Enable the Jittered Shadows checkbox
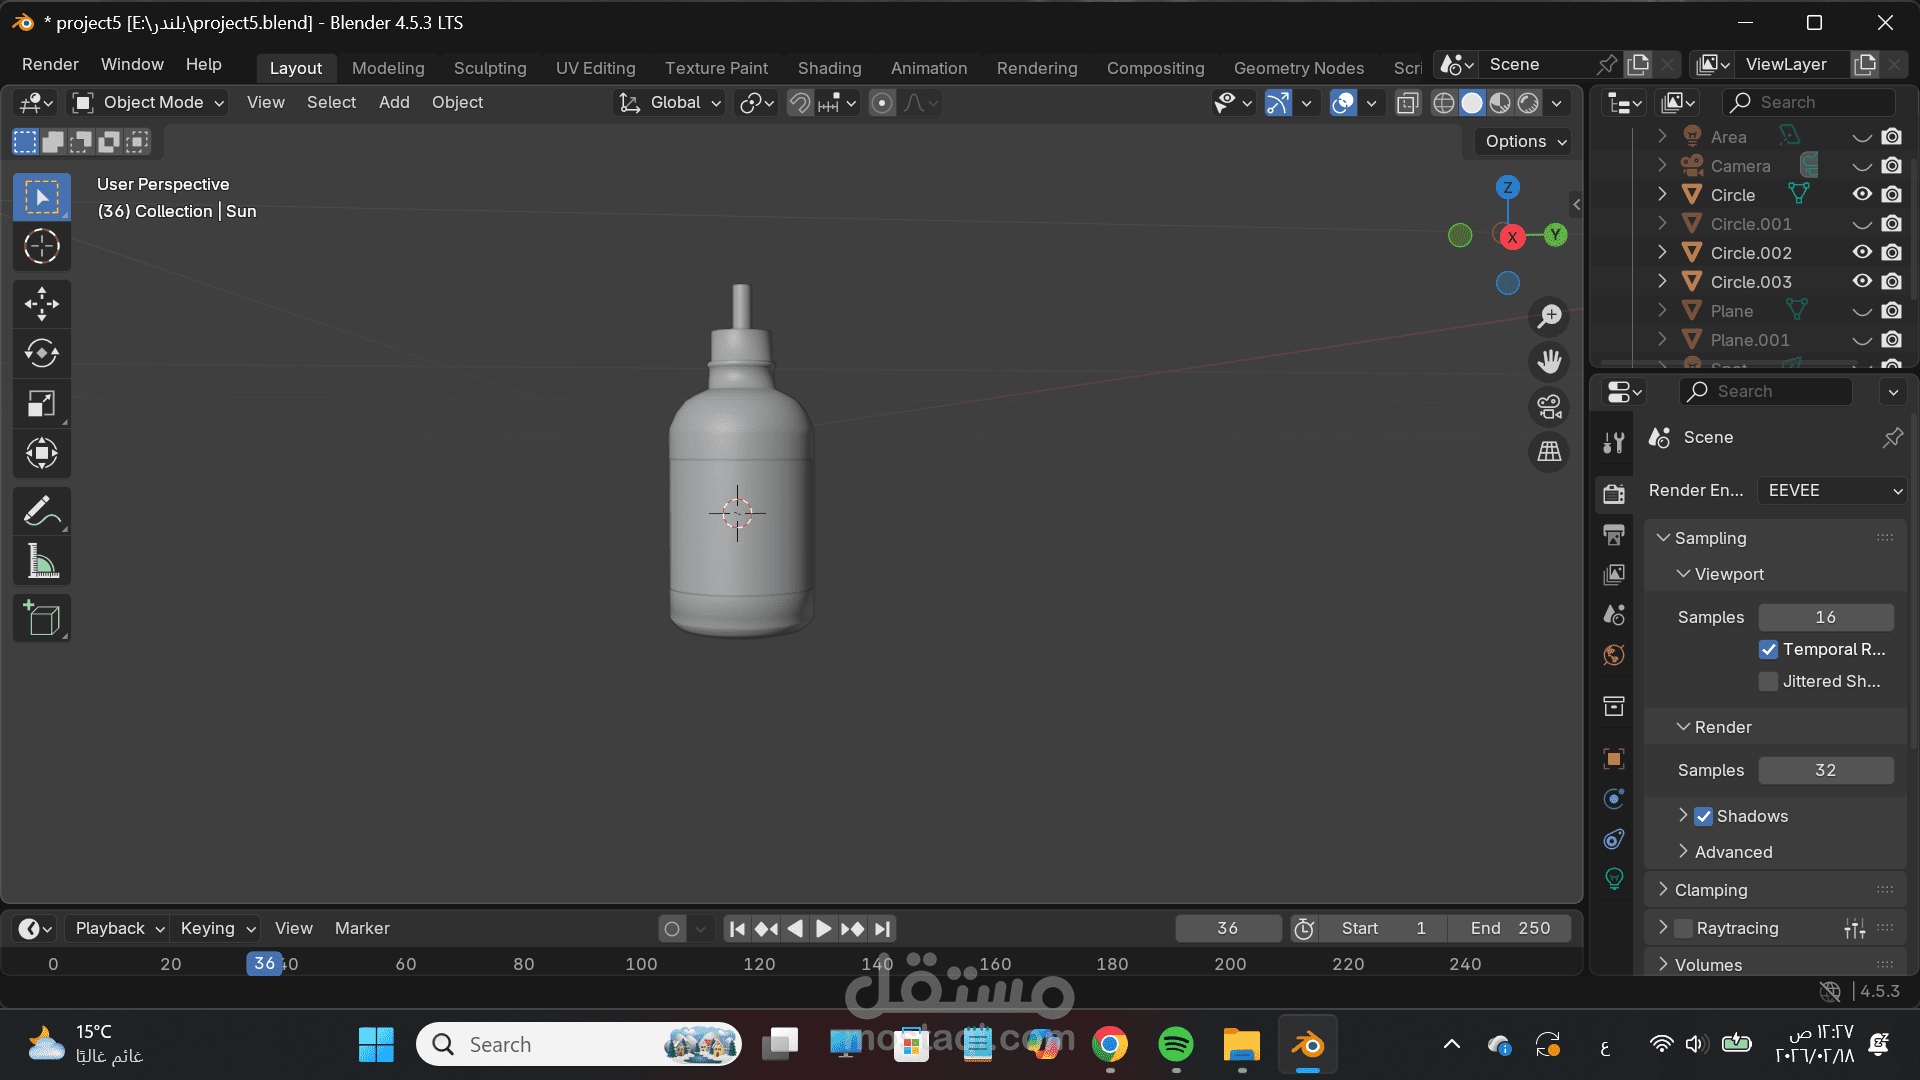The width and height of the screenshot is (1920, 1080). pos(1768,681)
